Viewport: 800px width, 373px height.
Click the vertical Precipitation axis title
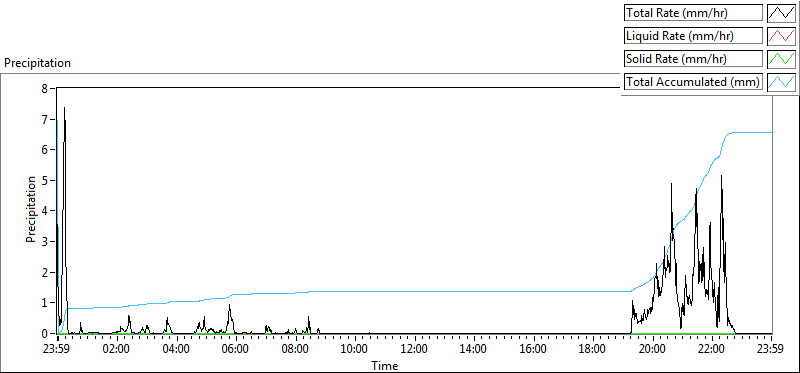click(x=31, y=209)
